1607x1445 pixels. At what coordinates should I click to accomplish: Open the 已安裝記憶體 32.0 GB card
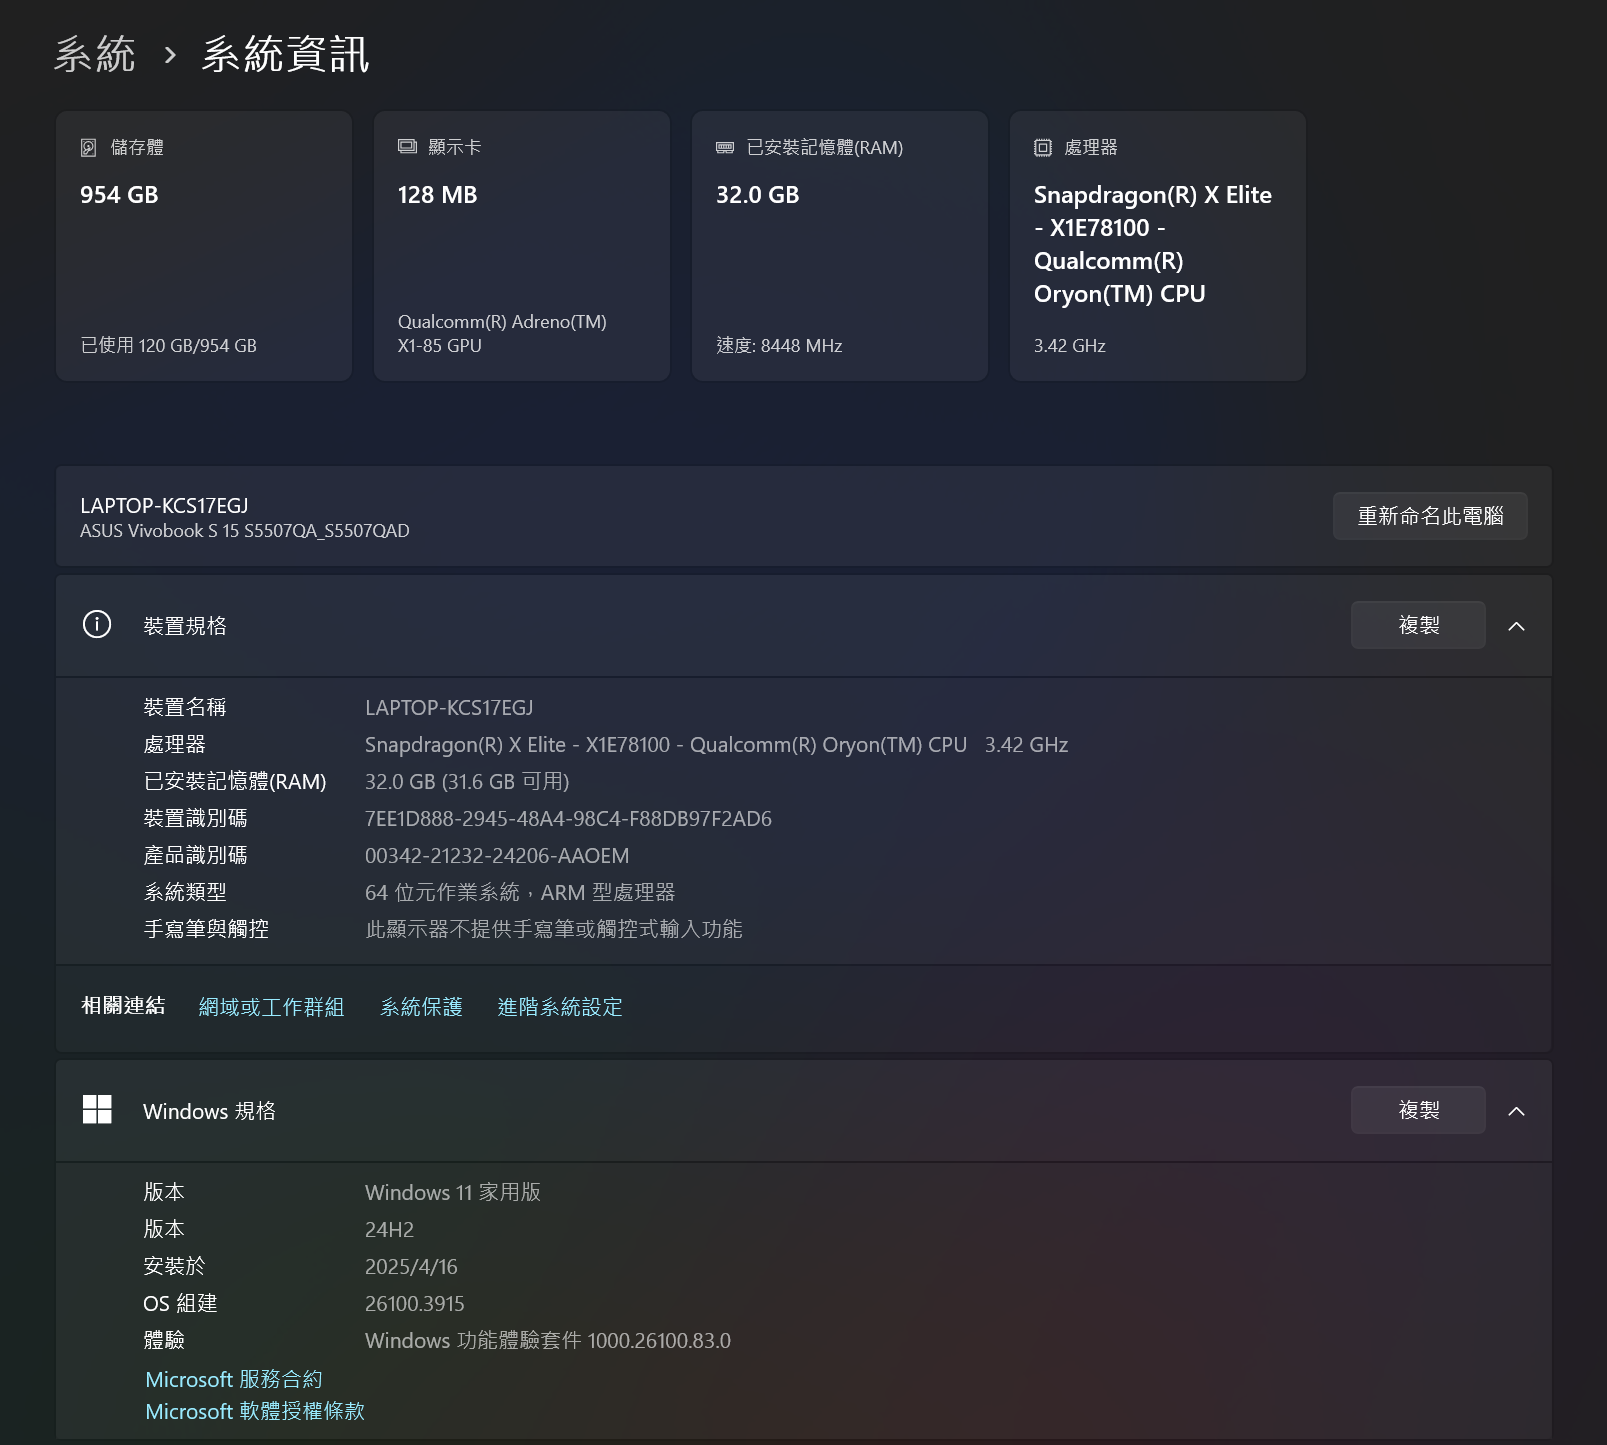pyautogui.click(x=840, y=246)
